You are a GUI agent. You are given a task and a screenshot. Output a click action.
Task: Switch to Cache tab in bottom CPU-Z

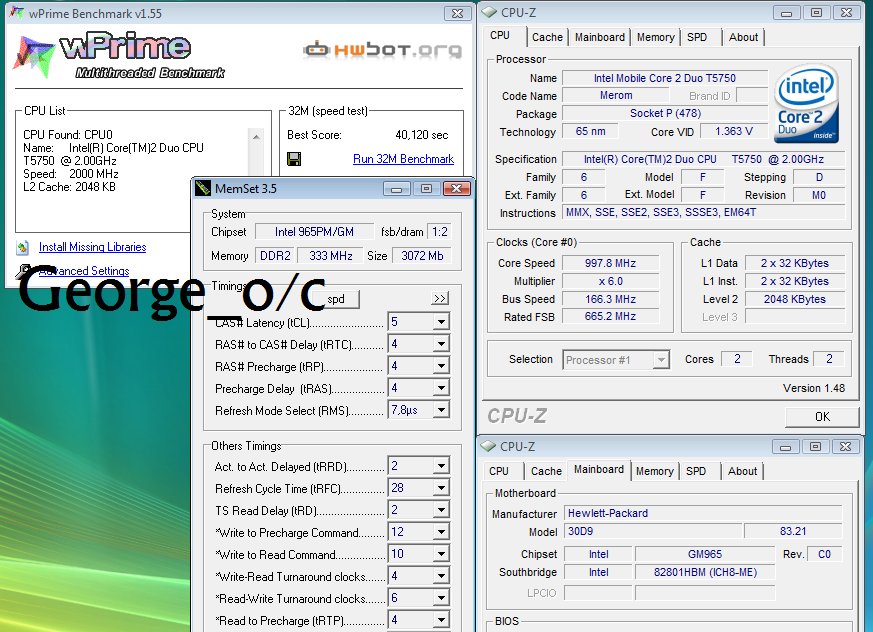(x=546, y=471)
